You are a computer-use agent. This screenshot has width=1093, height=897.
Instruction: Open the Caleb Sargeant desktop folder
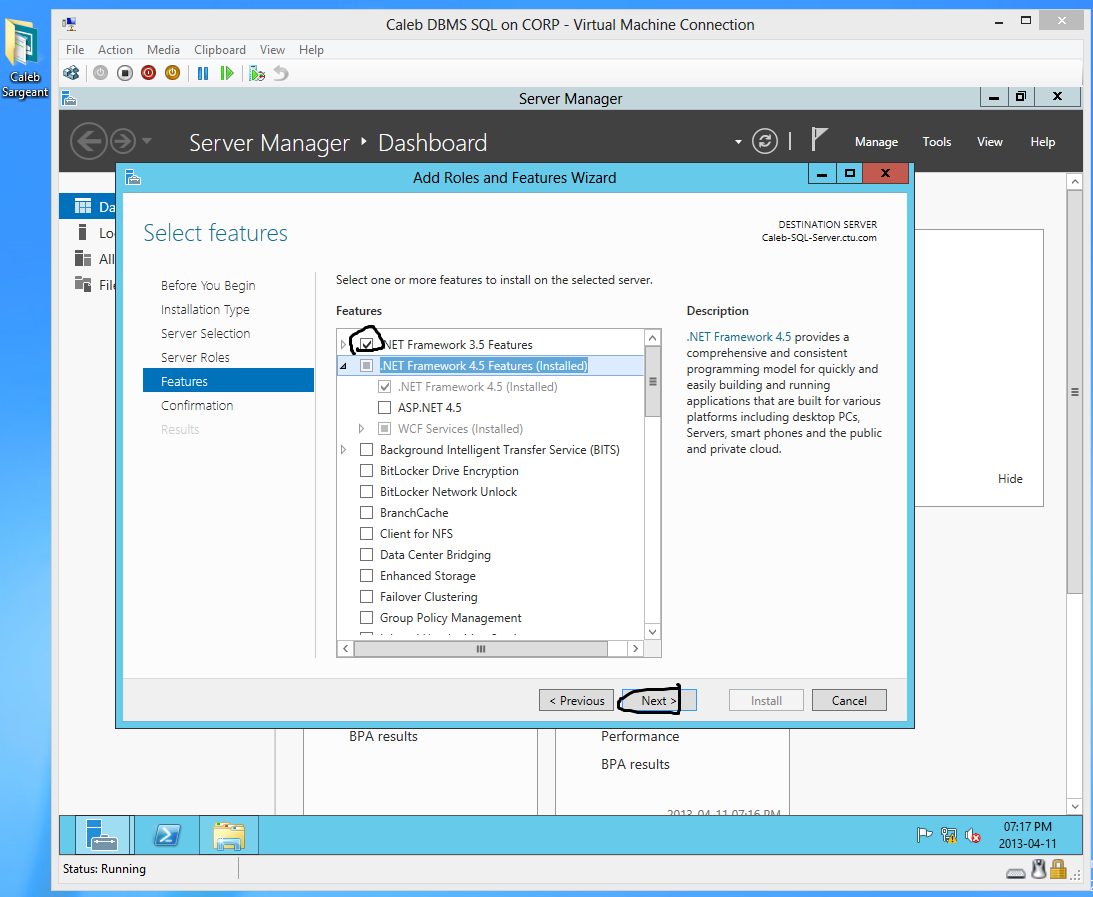[25, 59]
